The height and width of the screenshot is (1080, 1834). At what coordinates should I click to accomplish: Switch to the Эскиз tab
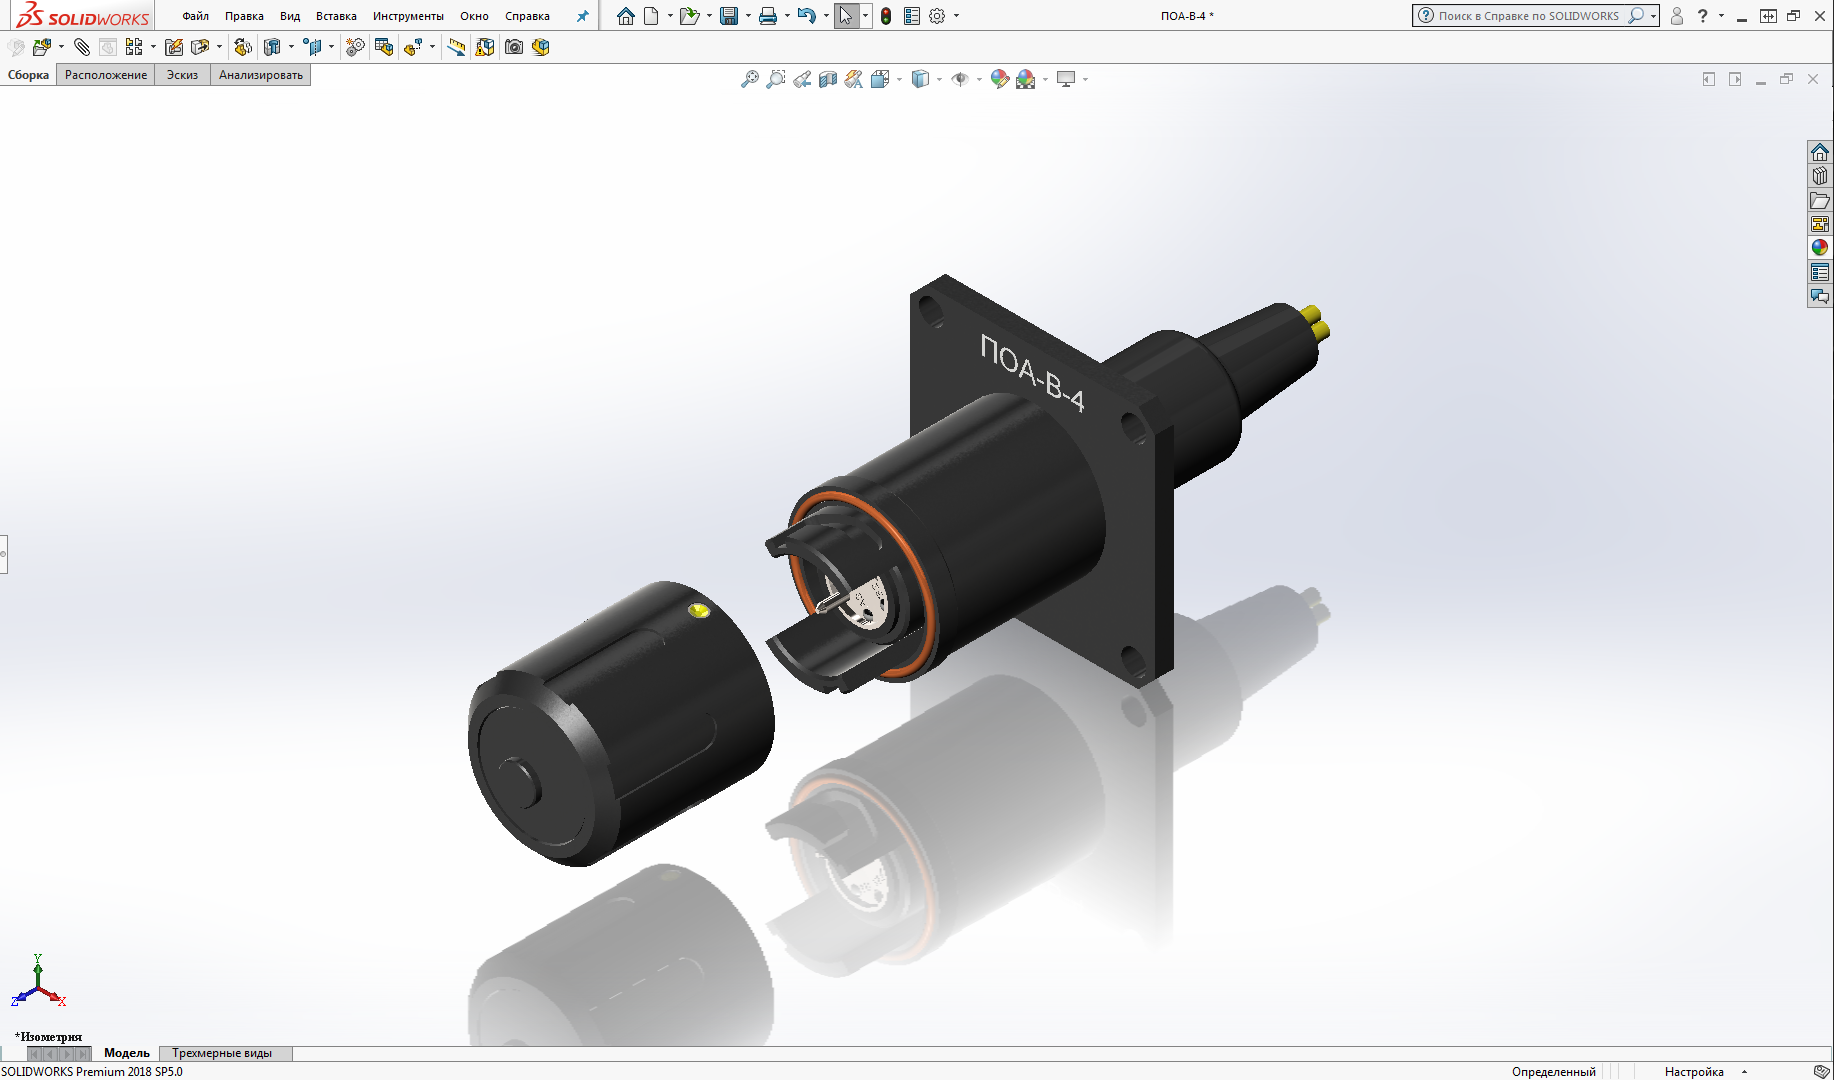click(x=182, y=75)
